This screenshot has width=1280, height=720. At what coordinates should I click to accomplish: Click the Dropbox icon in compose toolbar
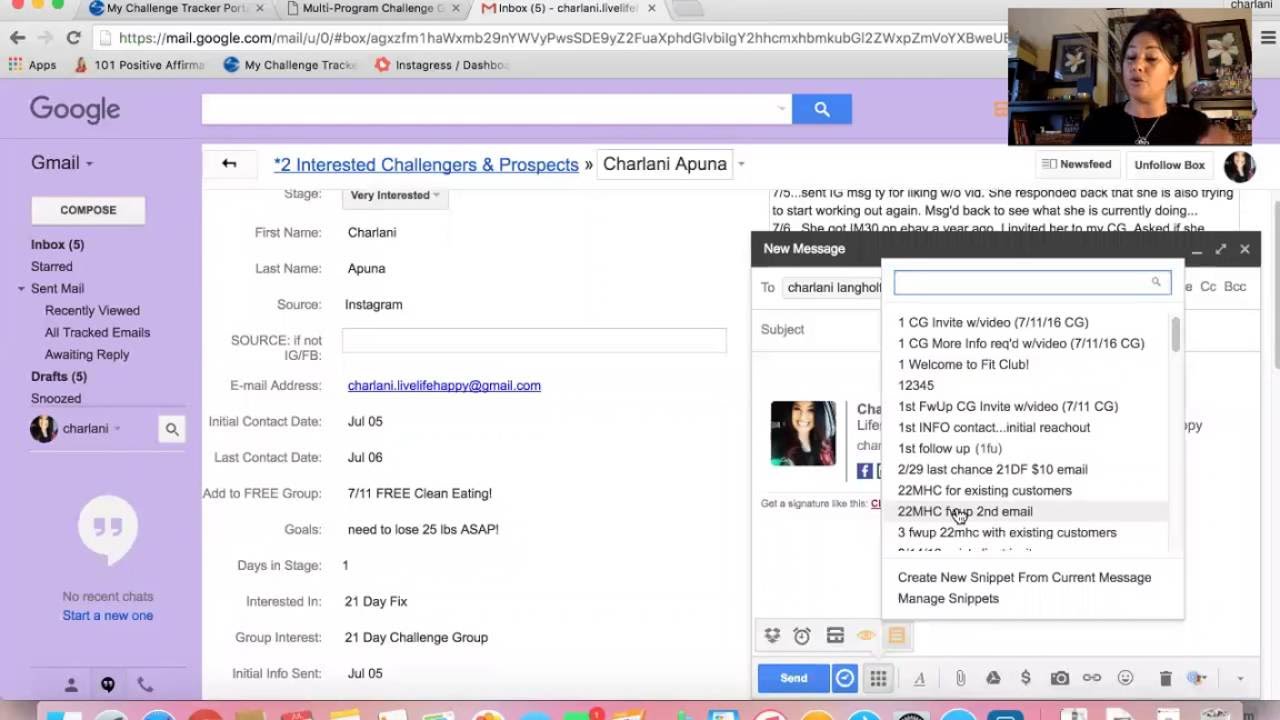[x=772, y=636]
